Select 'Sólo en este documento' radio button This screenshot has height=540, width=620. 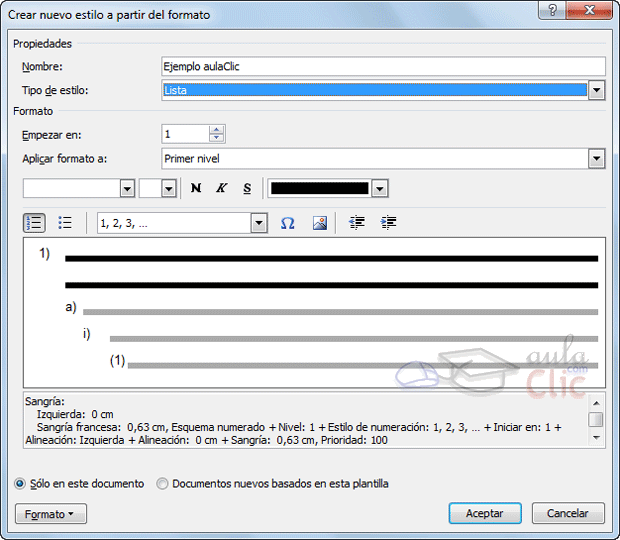point(21,483)
